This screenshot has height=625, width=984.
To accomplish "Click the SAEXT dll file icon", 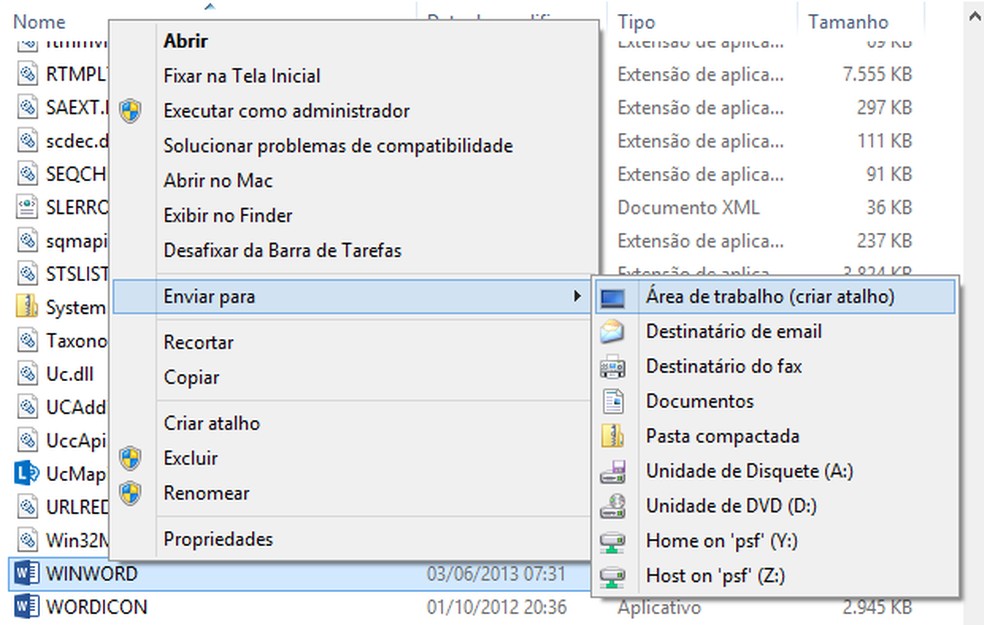I will (x=26, y=107).
